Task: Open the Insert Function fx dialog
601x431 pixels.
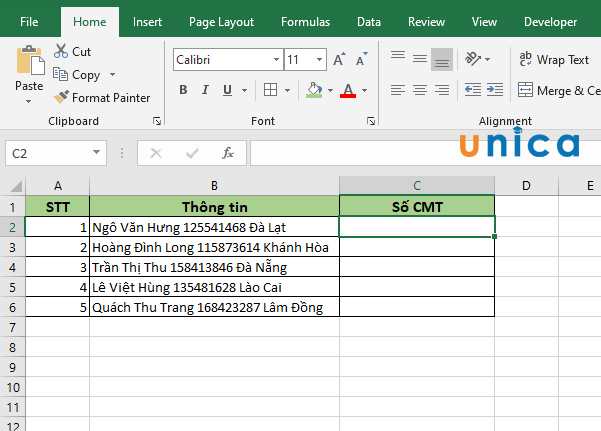Action: [228, 153]
